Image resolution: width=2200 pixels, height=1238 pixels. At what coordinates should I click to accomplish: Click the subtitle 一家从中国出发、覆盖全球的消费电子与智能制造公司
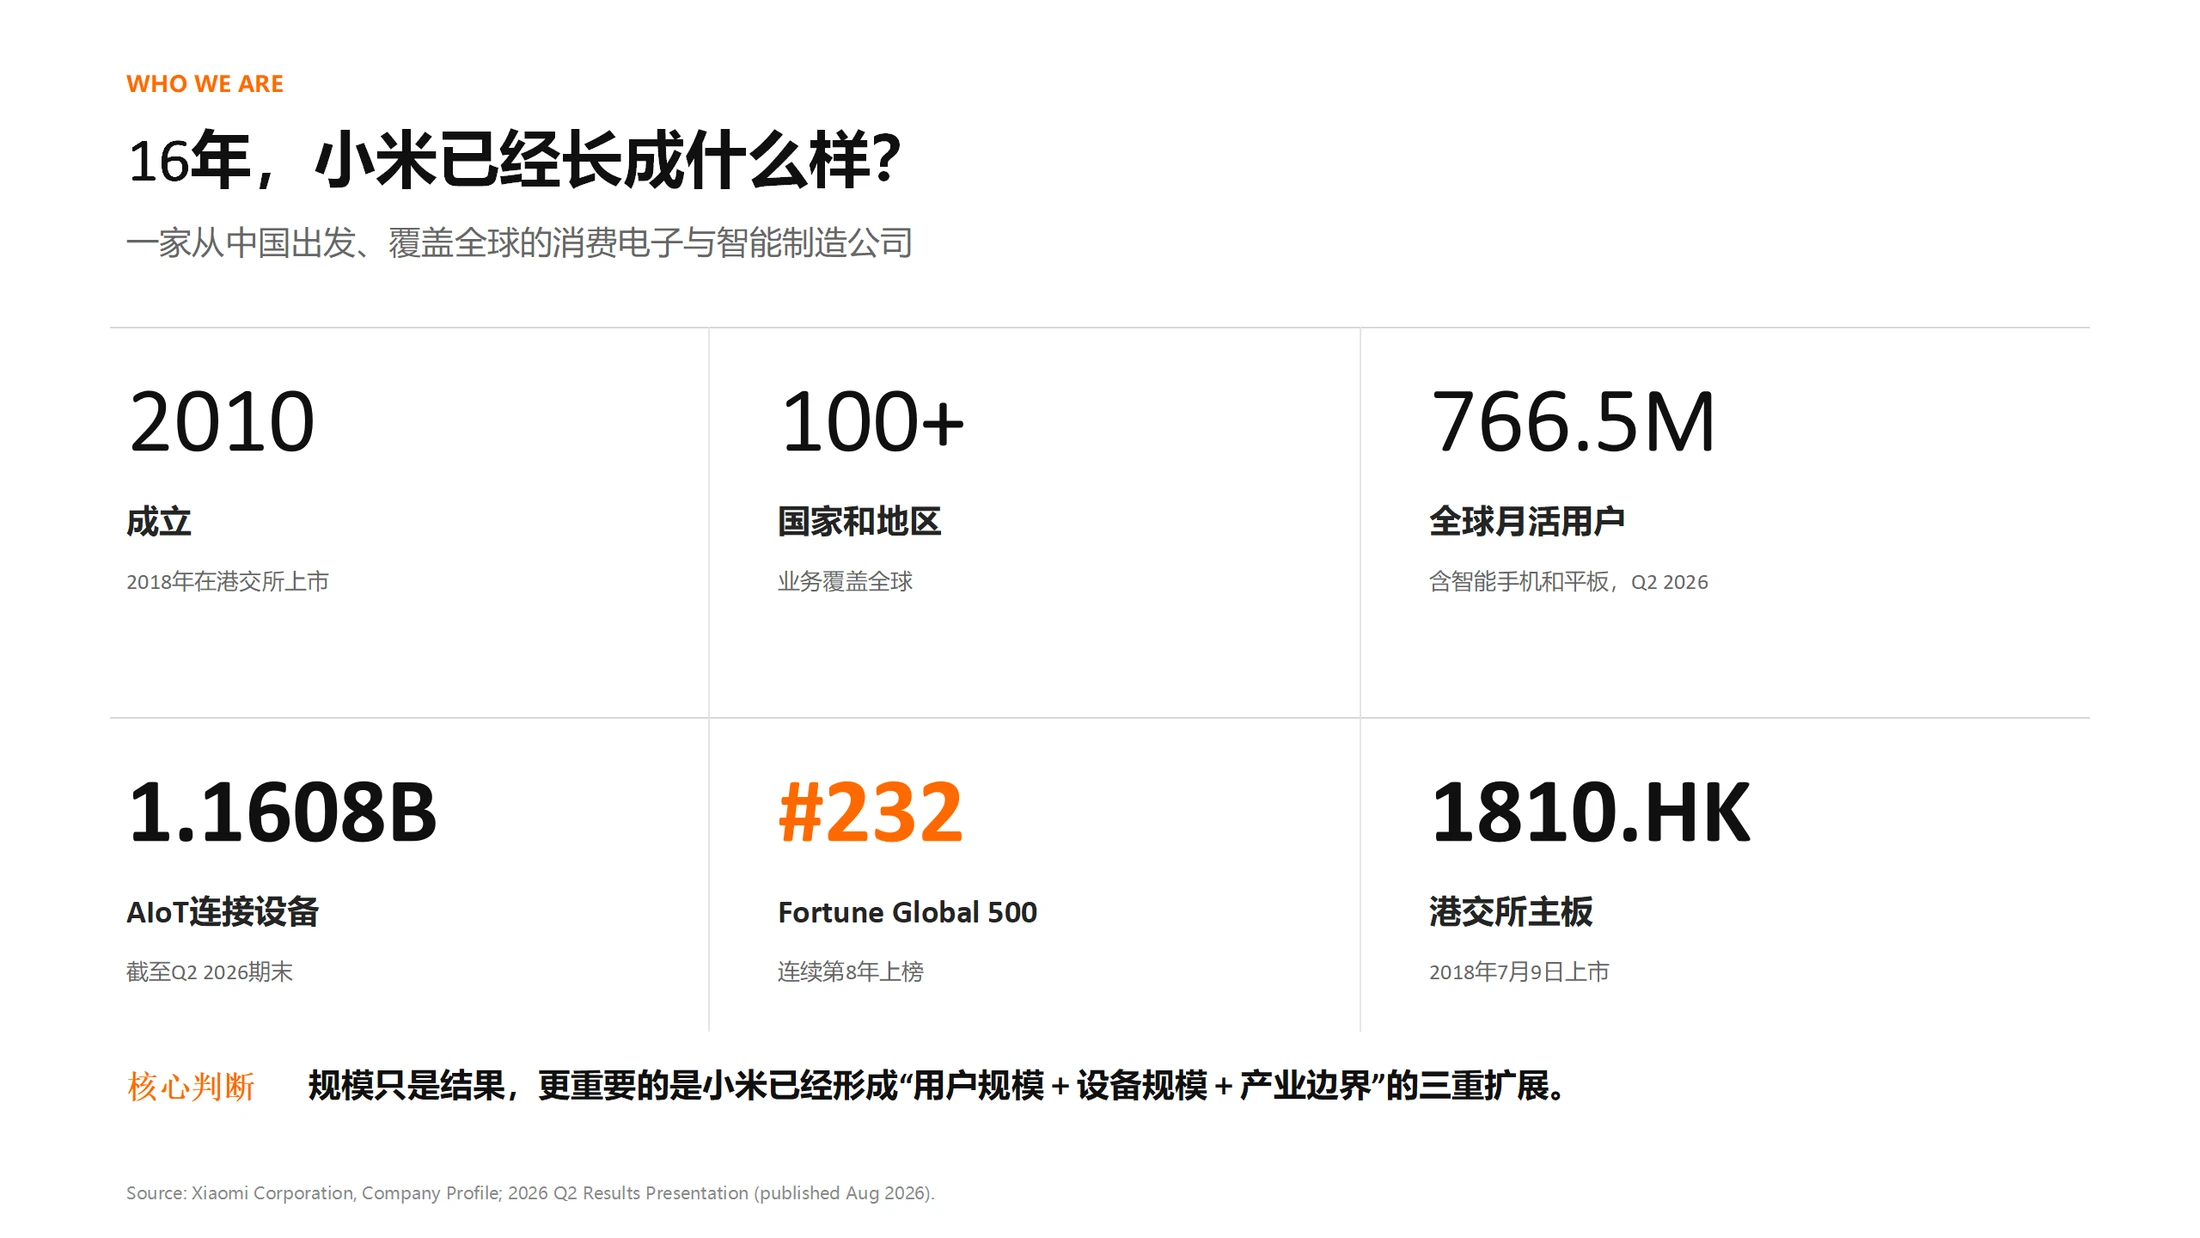click(x=519, y=243)
